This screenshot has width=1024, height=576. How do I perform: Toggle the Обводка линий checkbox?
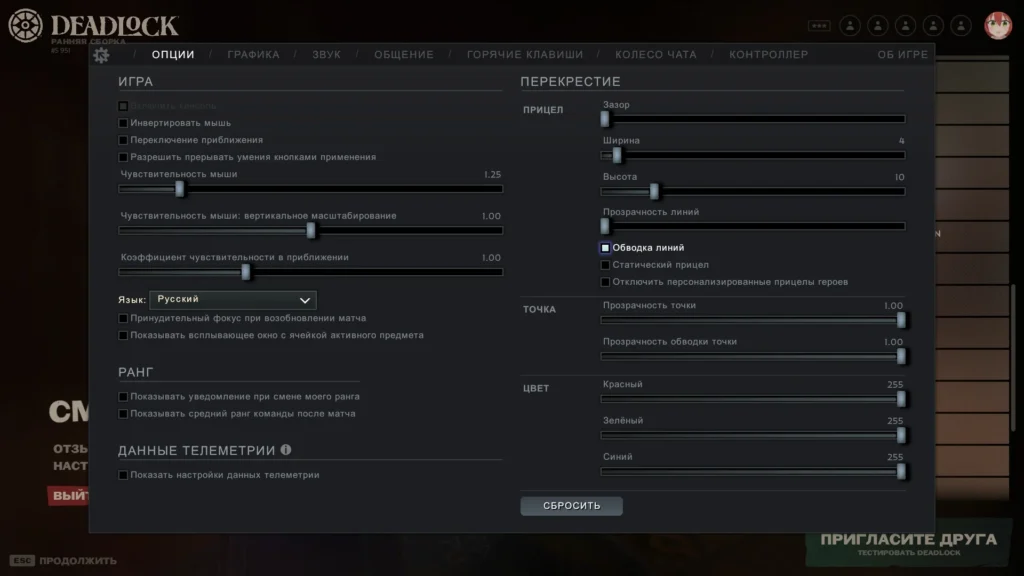point(605,248)
